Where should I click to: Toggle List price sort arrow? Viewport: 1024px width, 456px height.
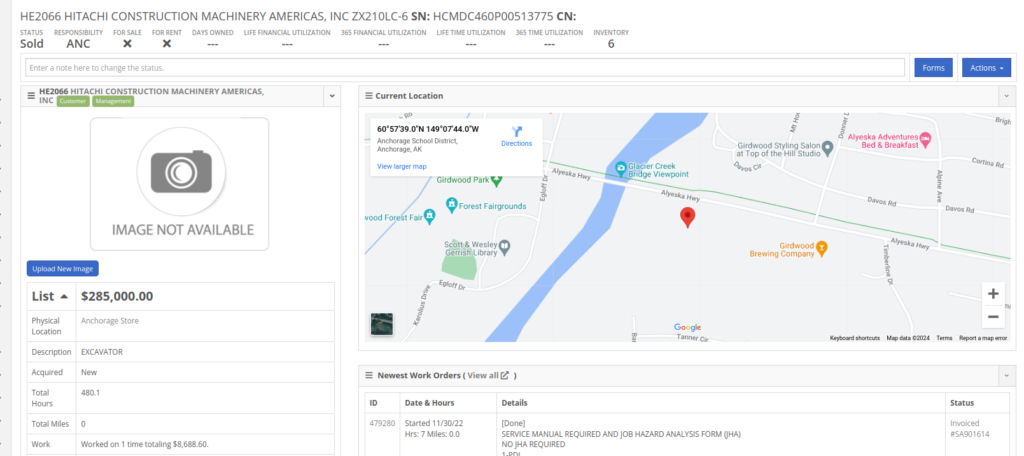[64, 297]
